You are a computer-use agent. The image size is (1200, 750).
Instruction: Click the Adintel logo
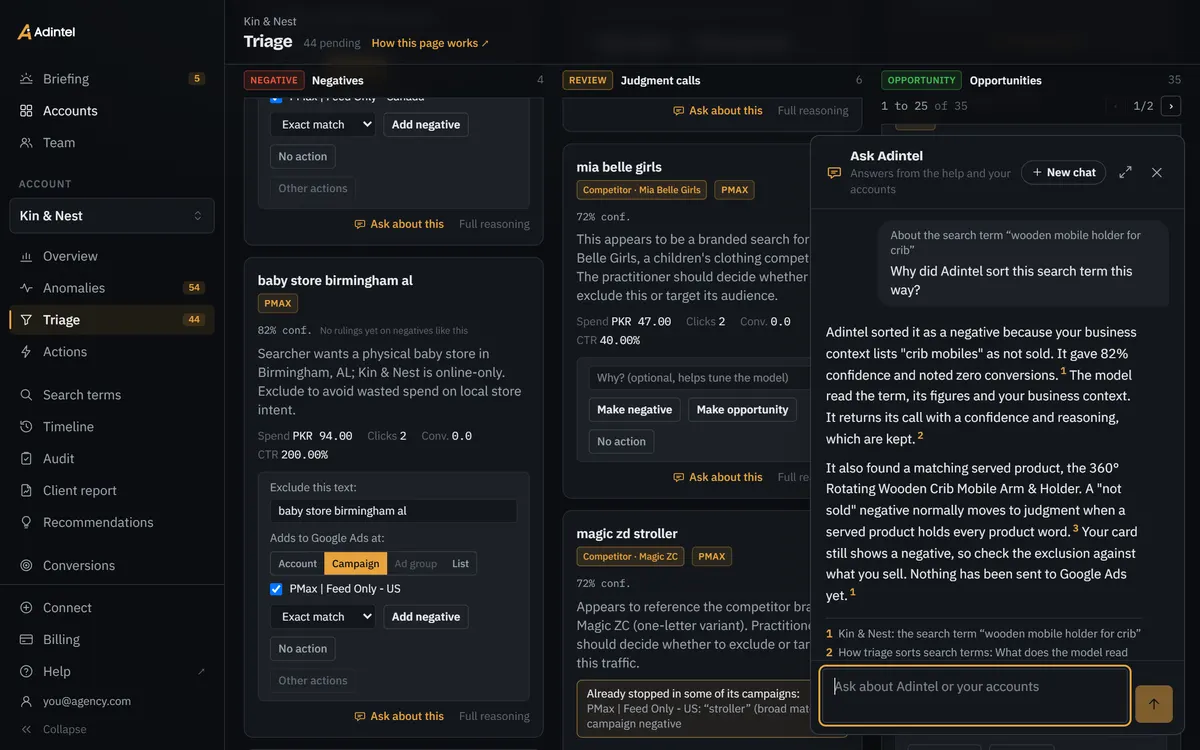tap(46, 32)
